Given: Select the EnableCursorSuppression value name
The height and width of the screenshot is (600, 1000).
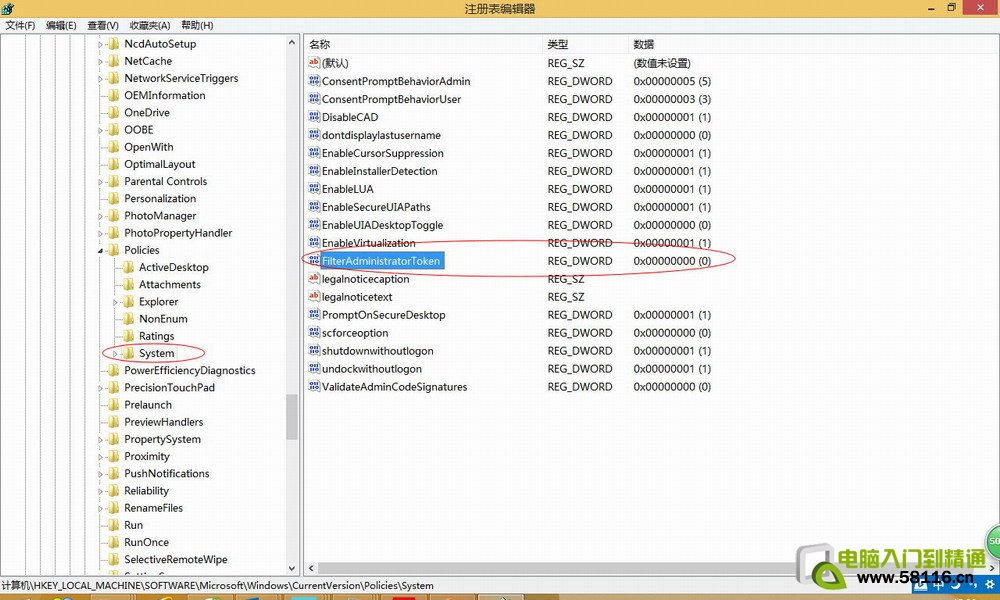Looking at the screenshot, I should (383, 153).
